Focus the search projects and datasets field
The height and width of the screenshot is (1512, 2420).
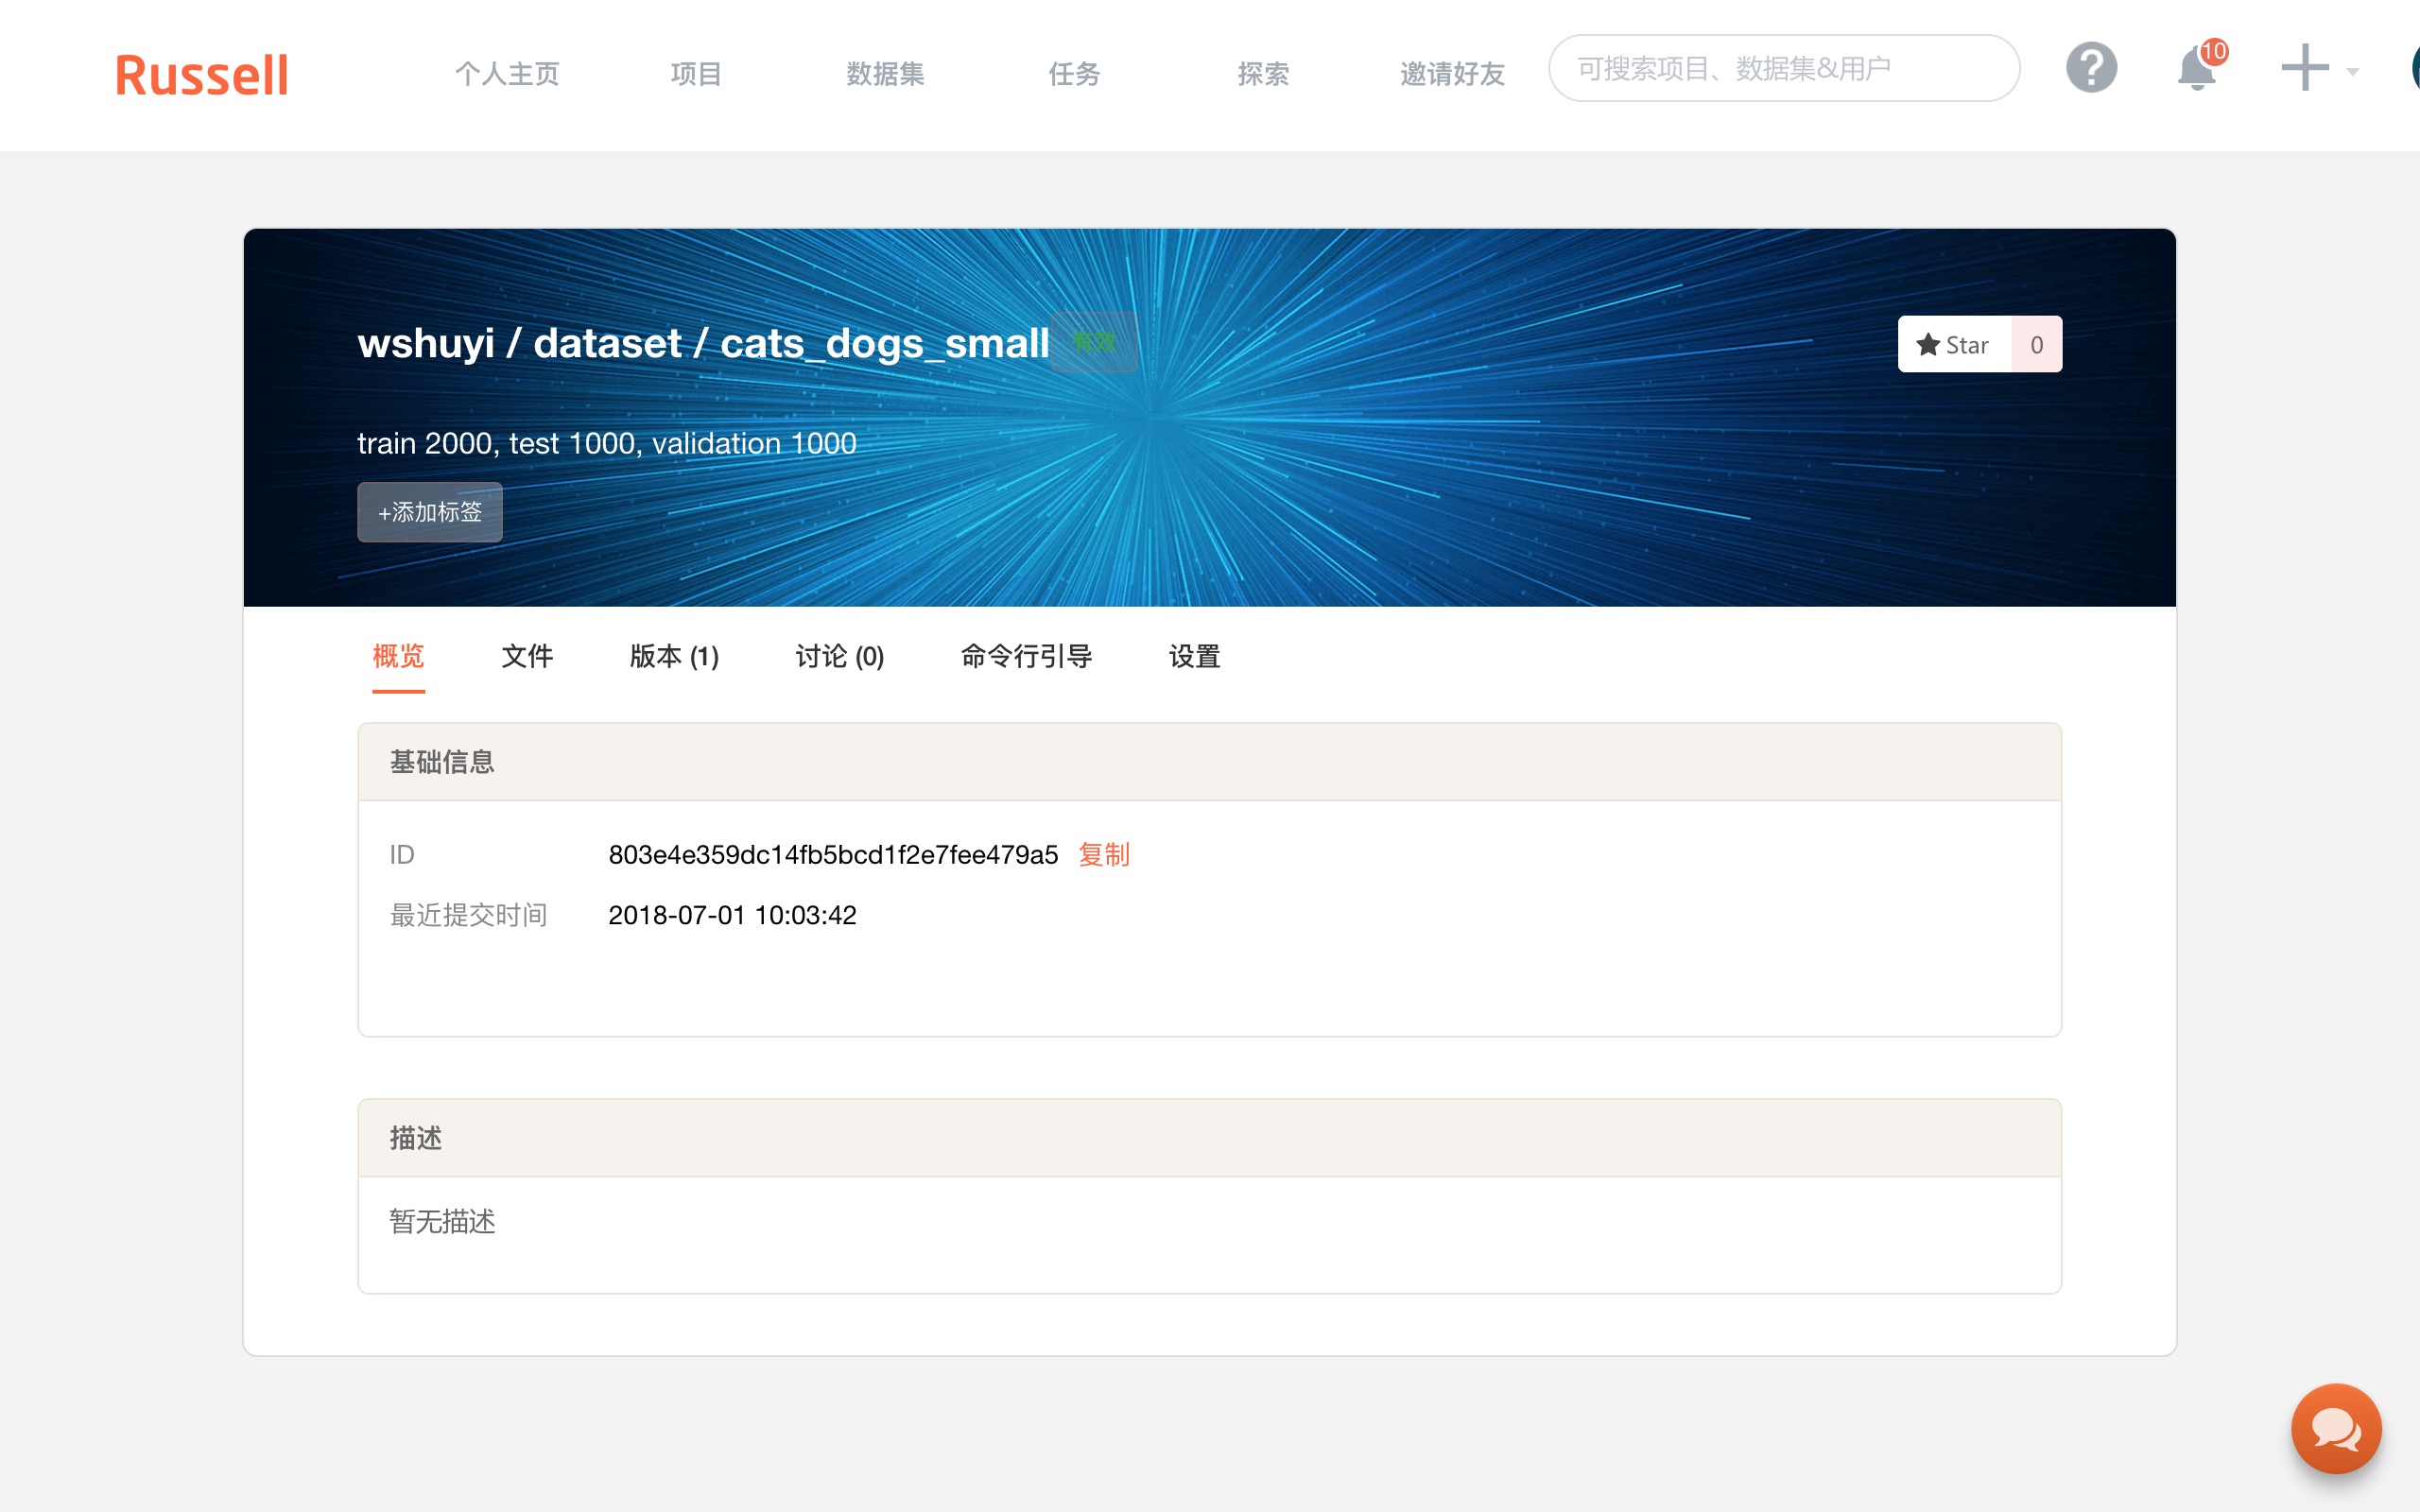tap(1783, 68)
